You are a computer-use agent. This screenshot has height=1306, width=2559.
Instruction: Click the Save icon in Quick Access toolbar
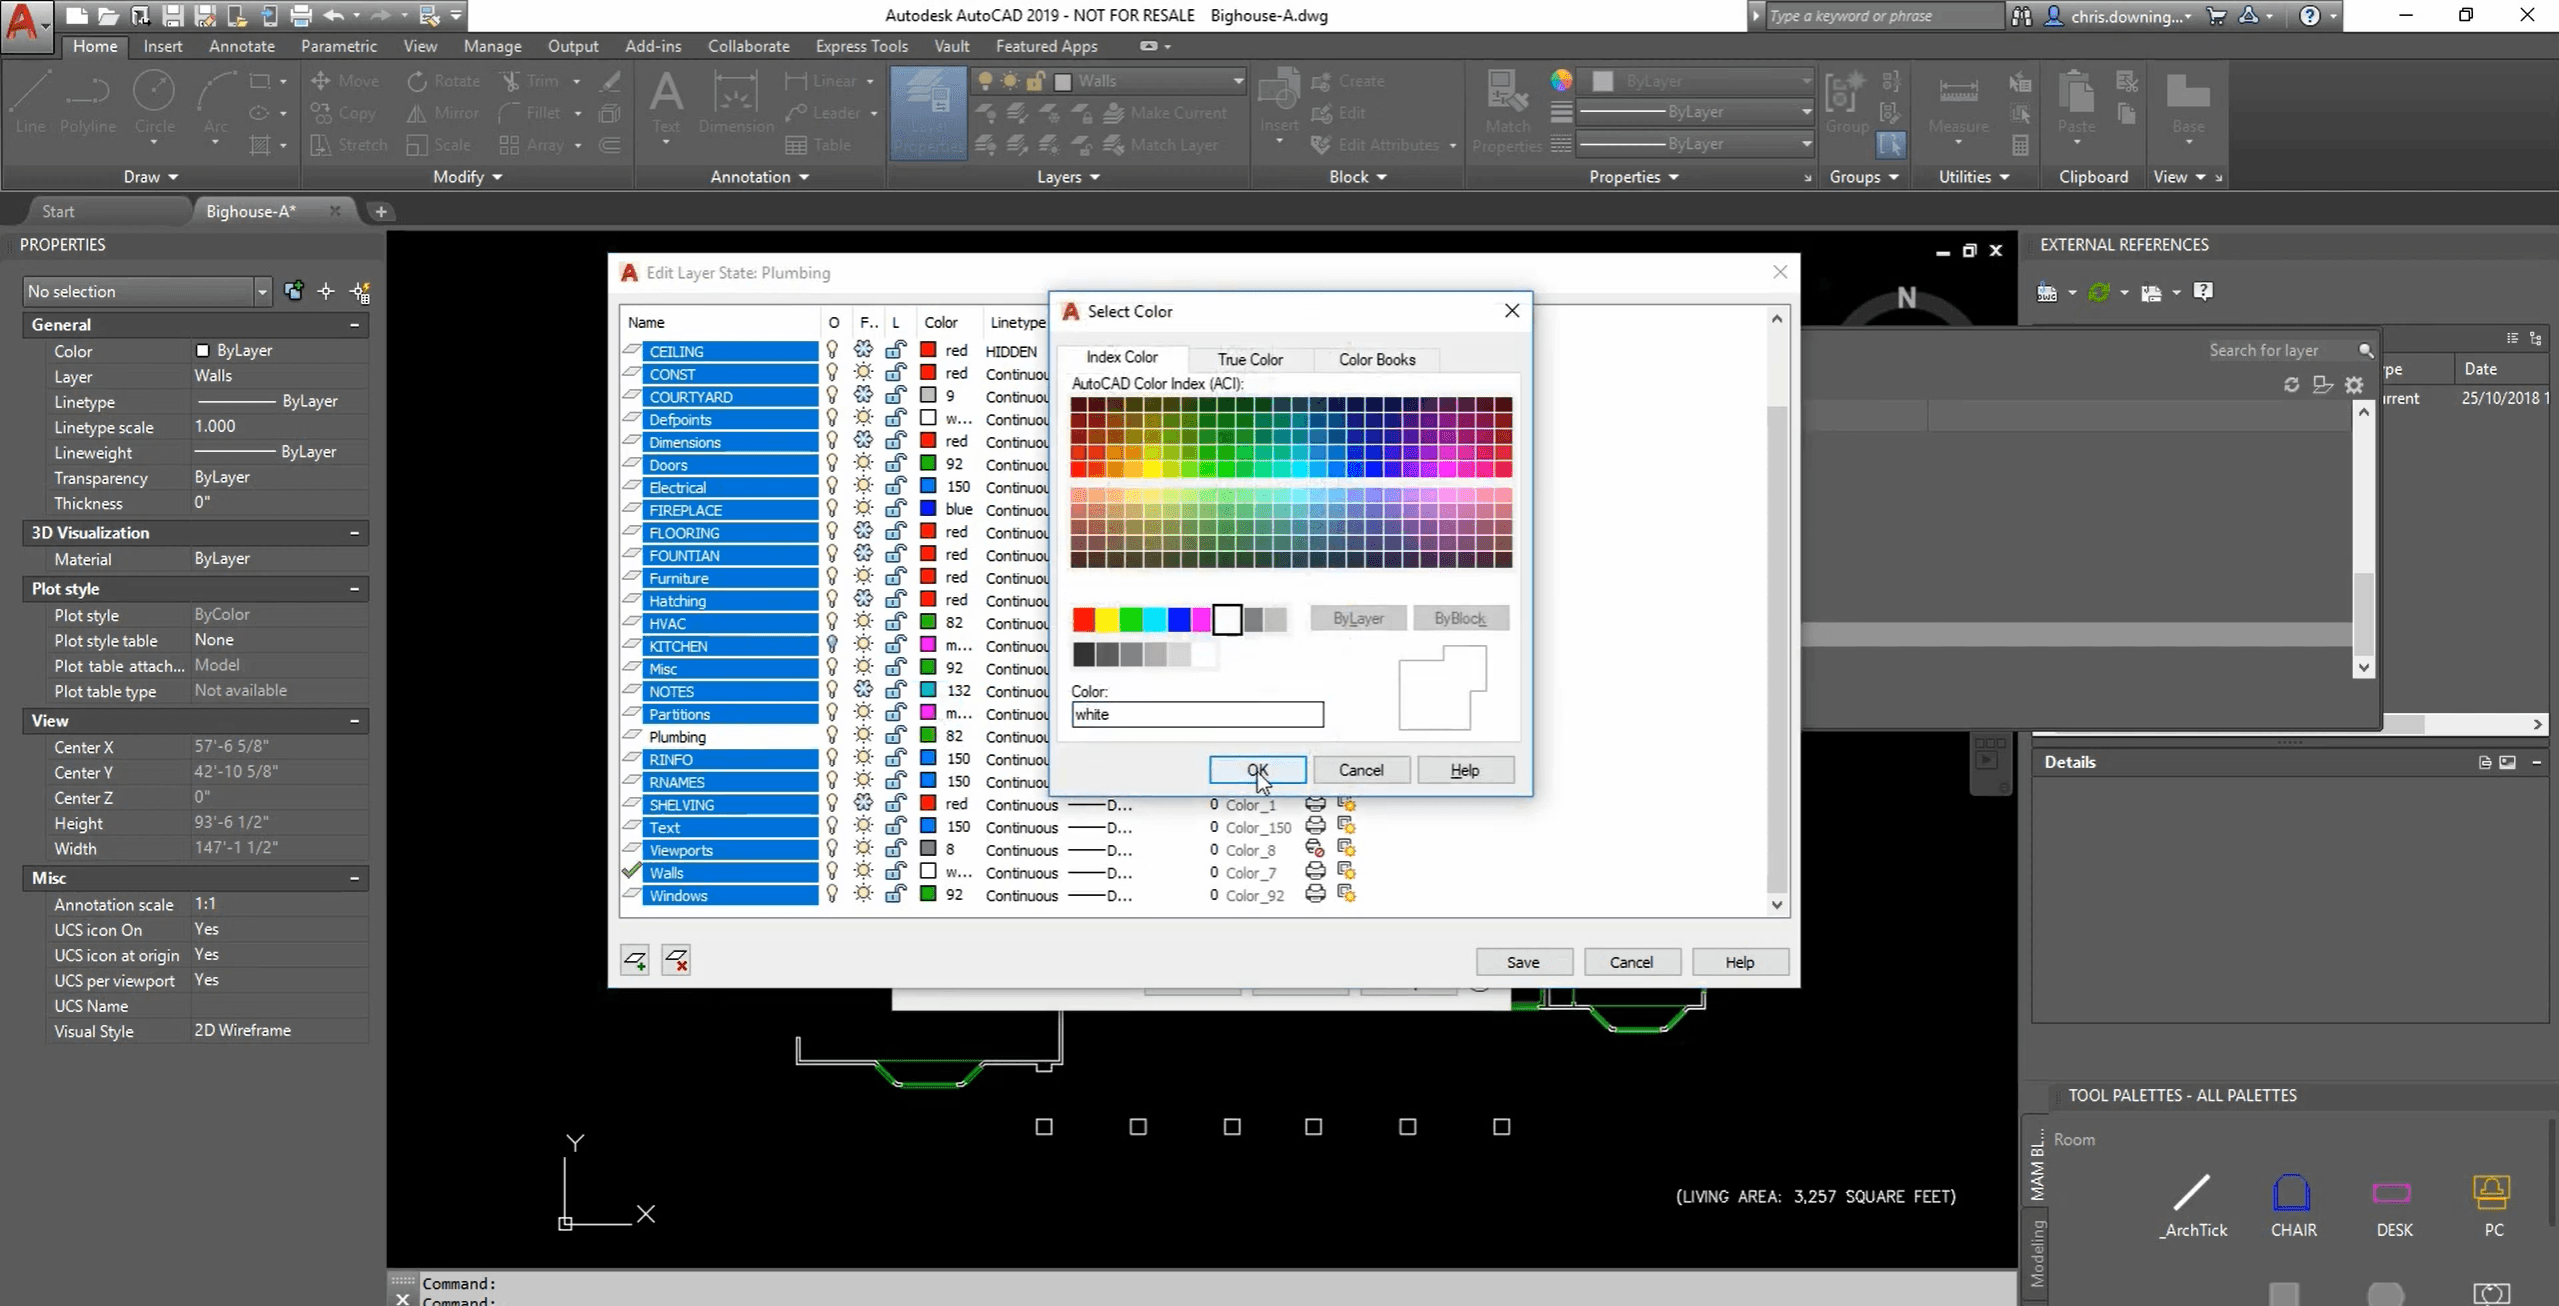pos(172,15)
